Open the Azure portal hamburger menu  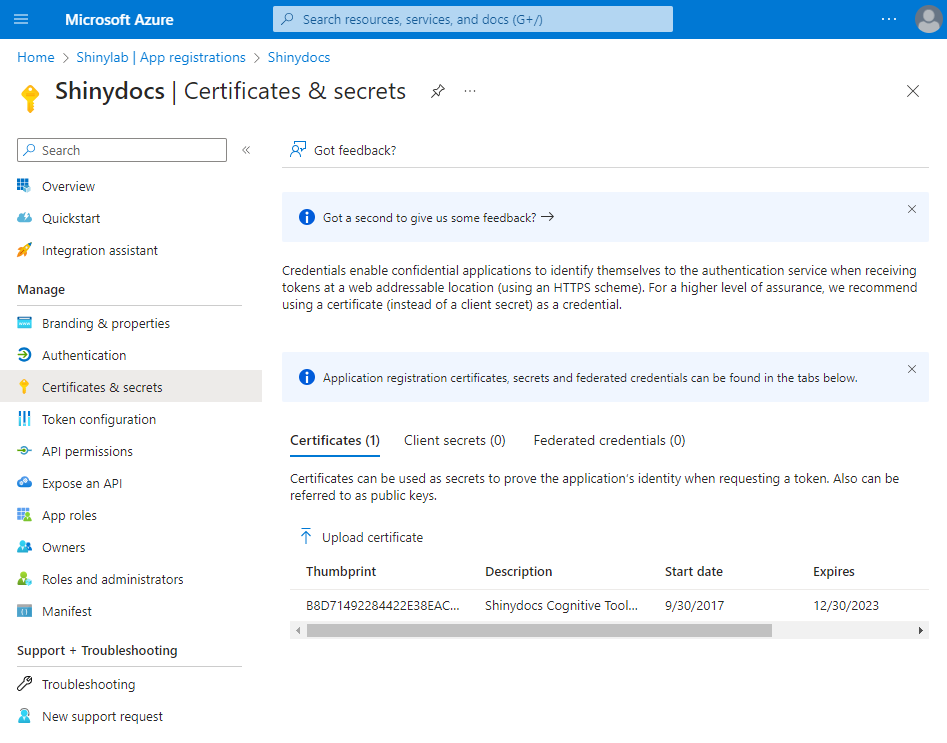[22, 19]
